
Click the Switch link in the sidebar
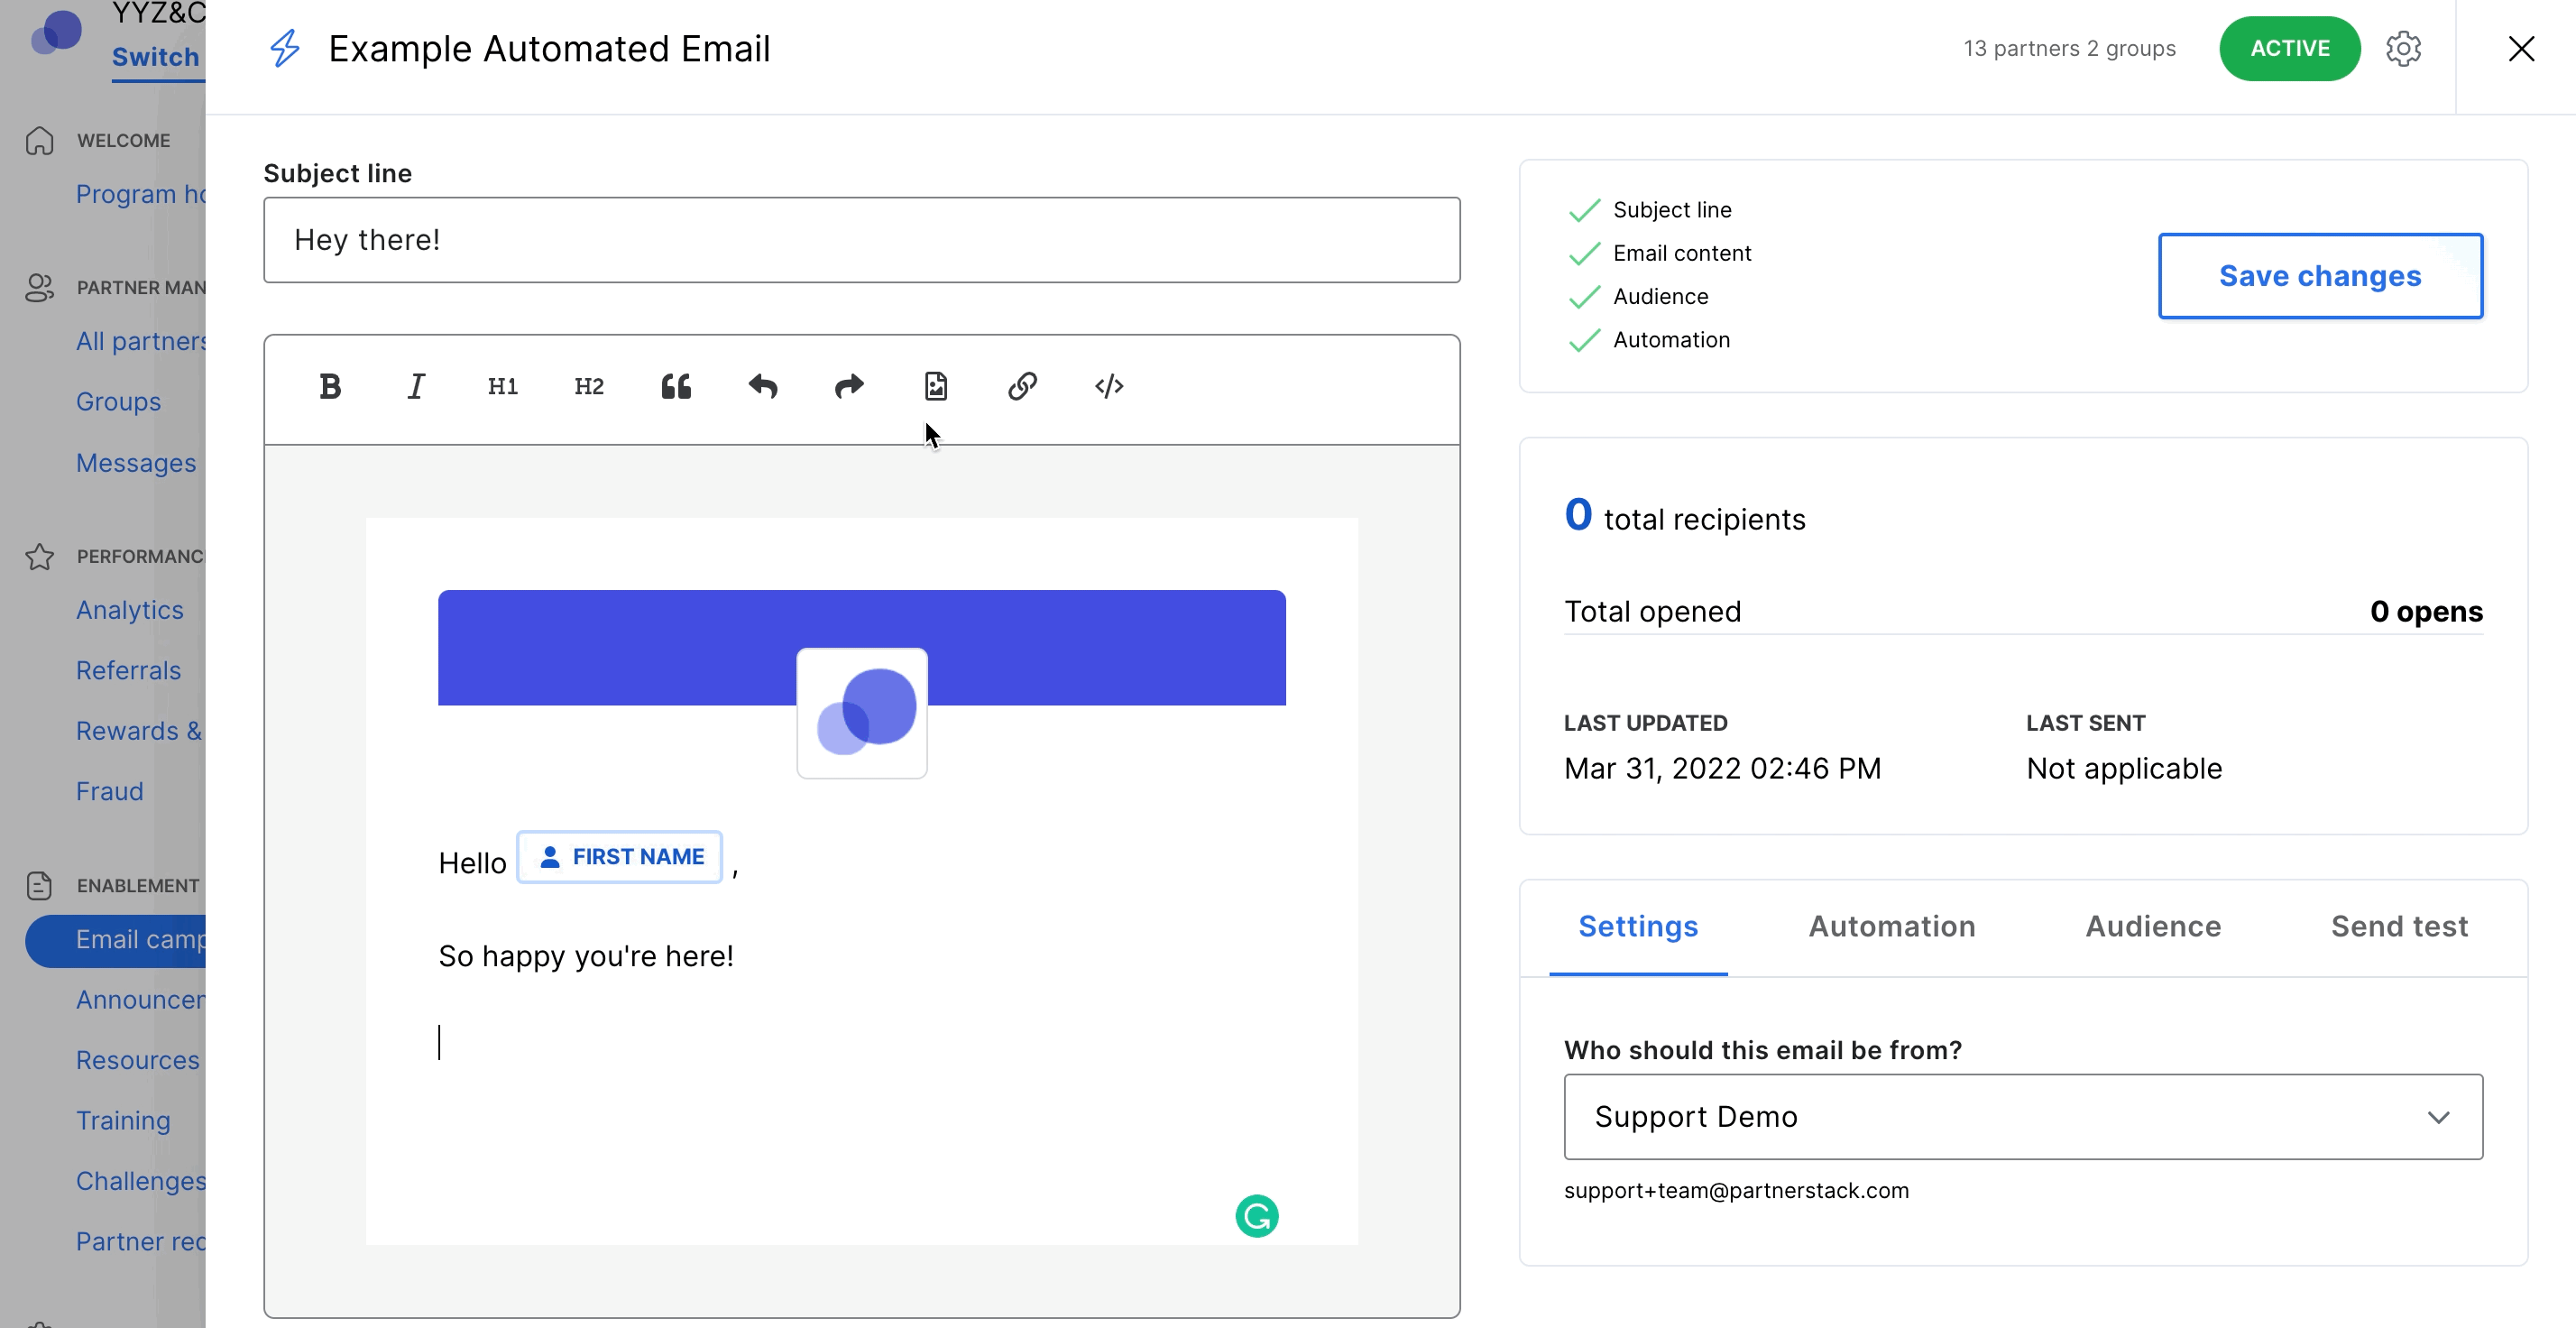[156, 58]
